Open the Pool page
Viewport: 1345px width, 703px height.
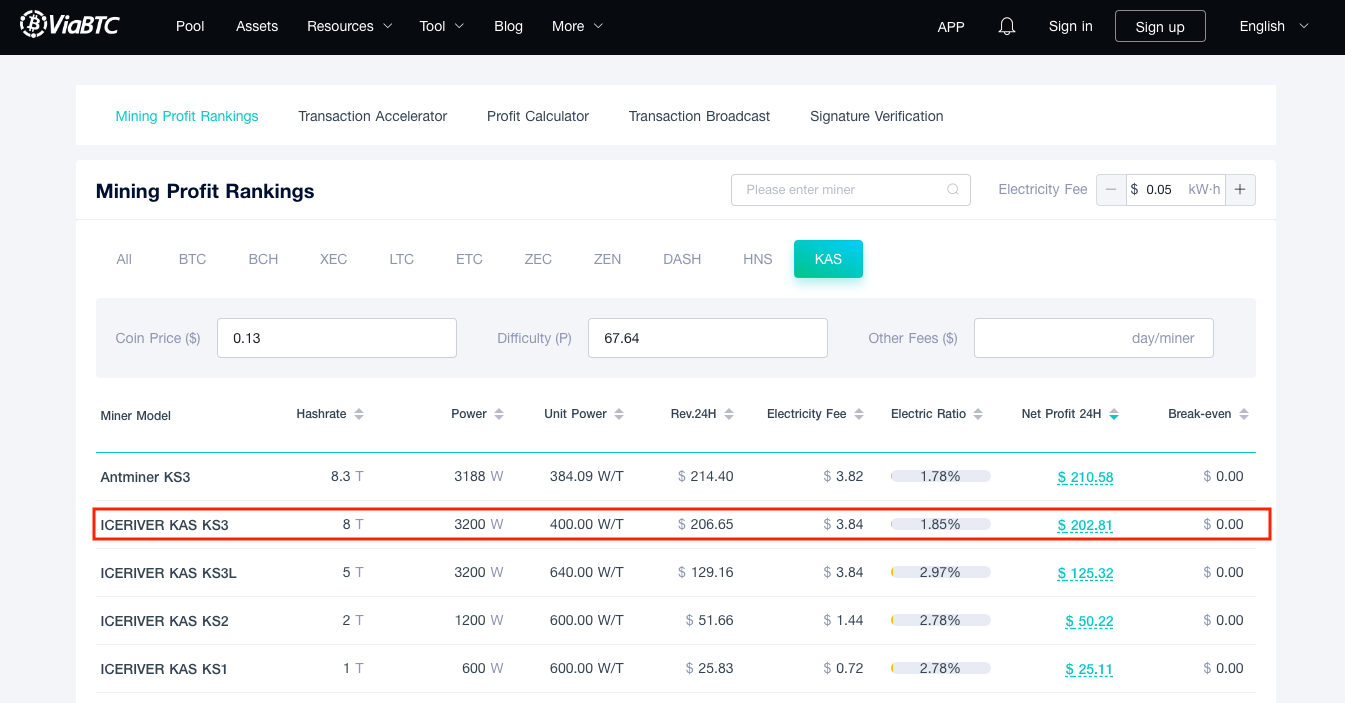tap(190, 26)
